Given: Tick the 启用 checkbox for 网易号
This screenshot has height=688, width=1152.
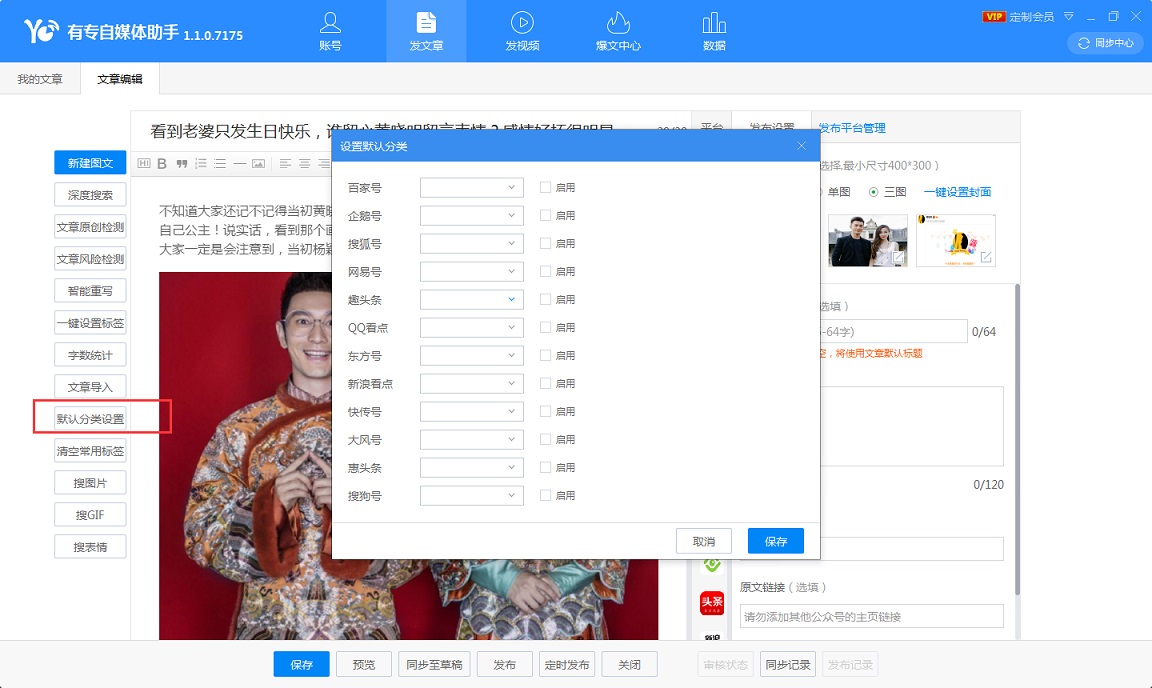Looking at the screenshot, I should click(545, 271).
